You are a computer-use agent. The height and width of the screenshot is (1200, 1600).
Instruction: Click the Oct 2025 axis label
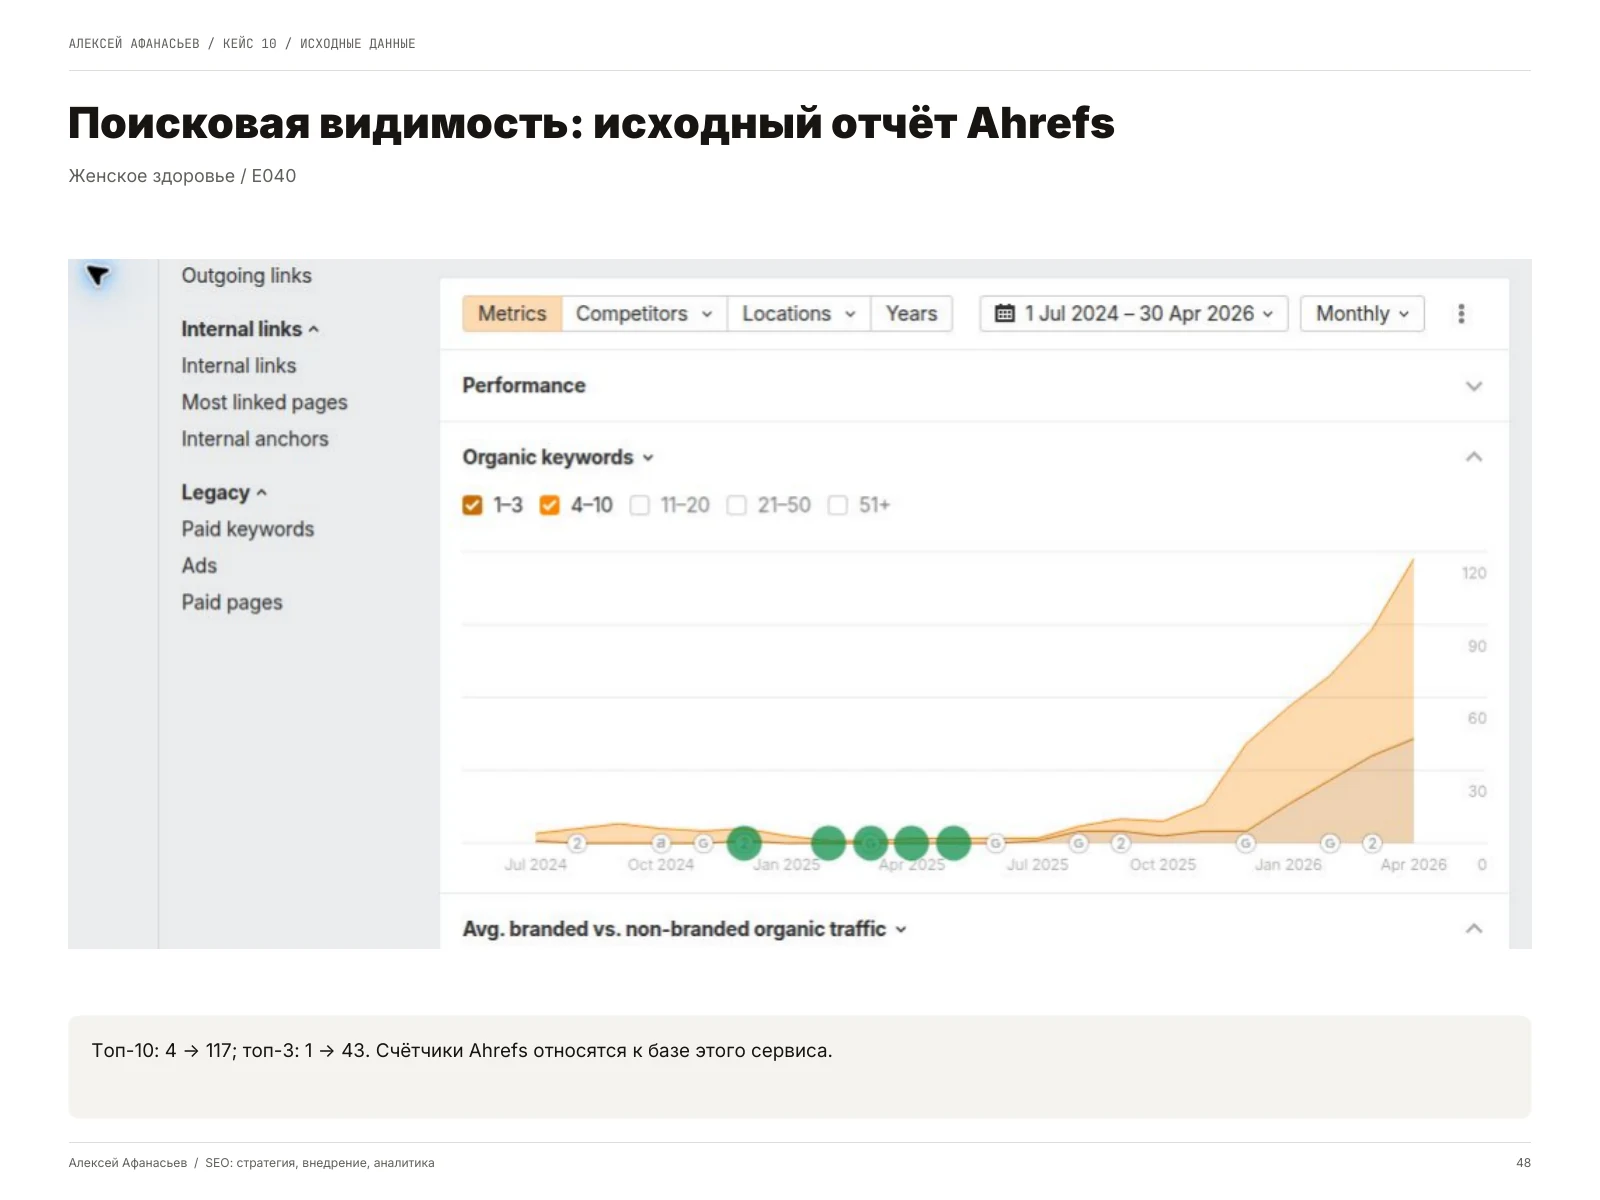click(x=1162, y=865)
